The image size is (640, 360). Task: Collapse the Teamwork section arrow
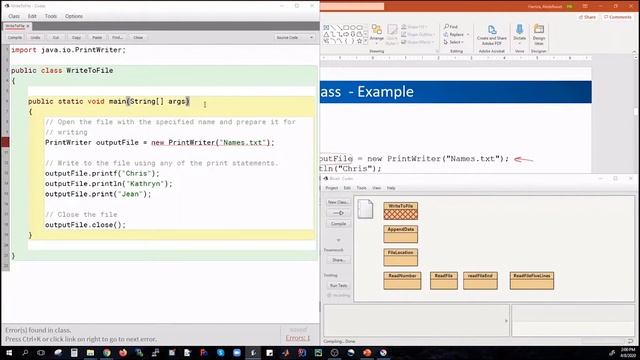(338, 240)
